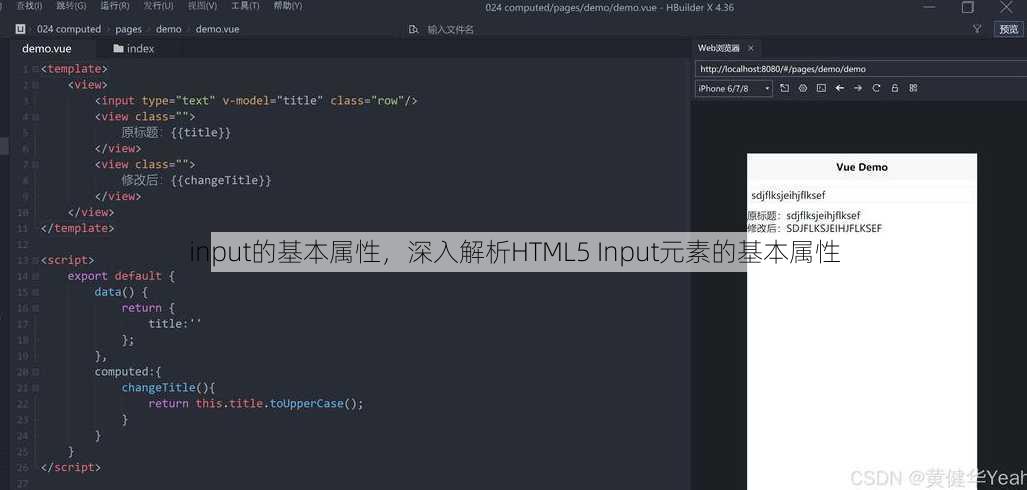
Task: Click the rotate device icon in the browser toolbar
Action: tap(785, 88)
